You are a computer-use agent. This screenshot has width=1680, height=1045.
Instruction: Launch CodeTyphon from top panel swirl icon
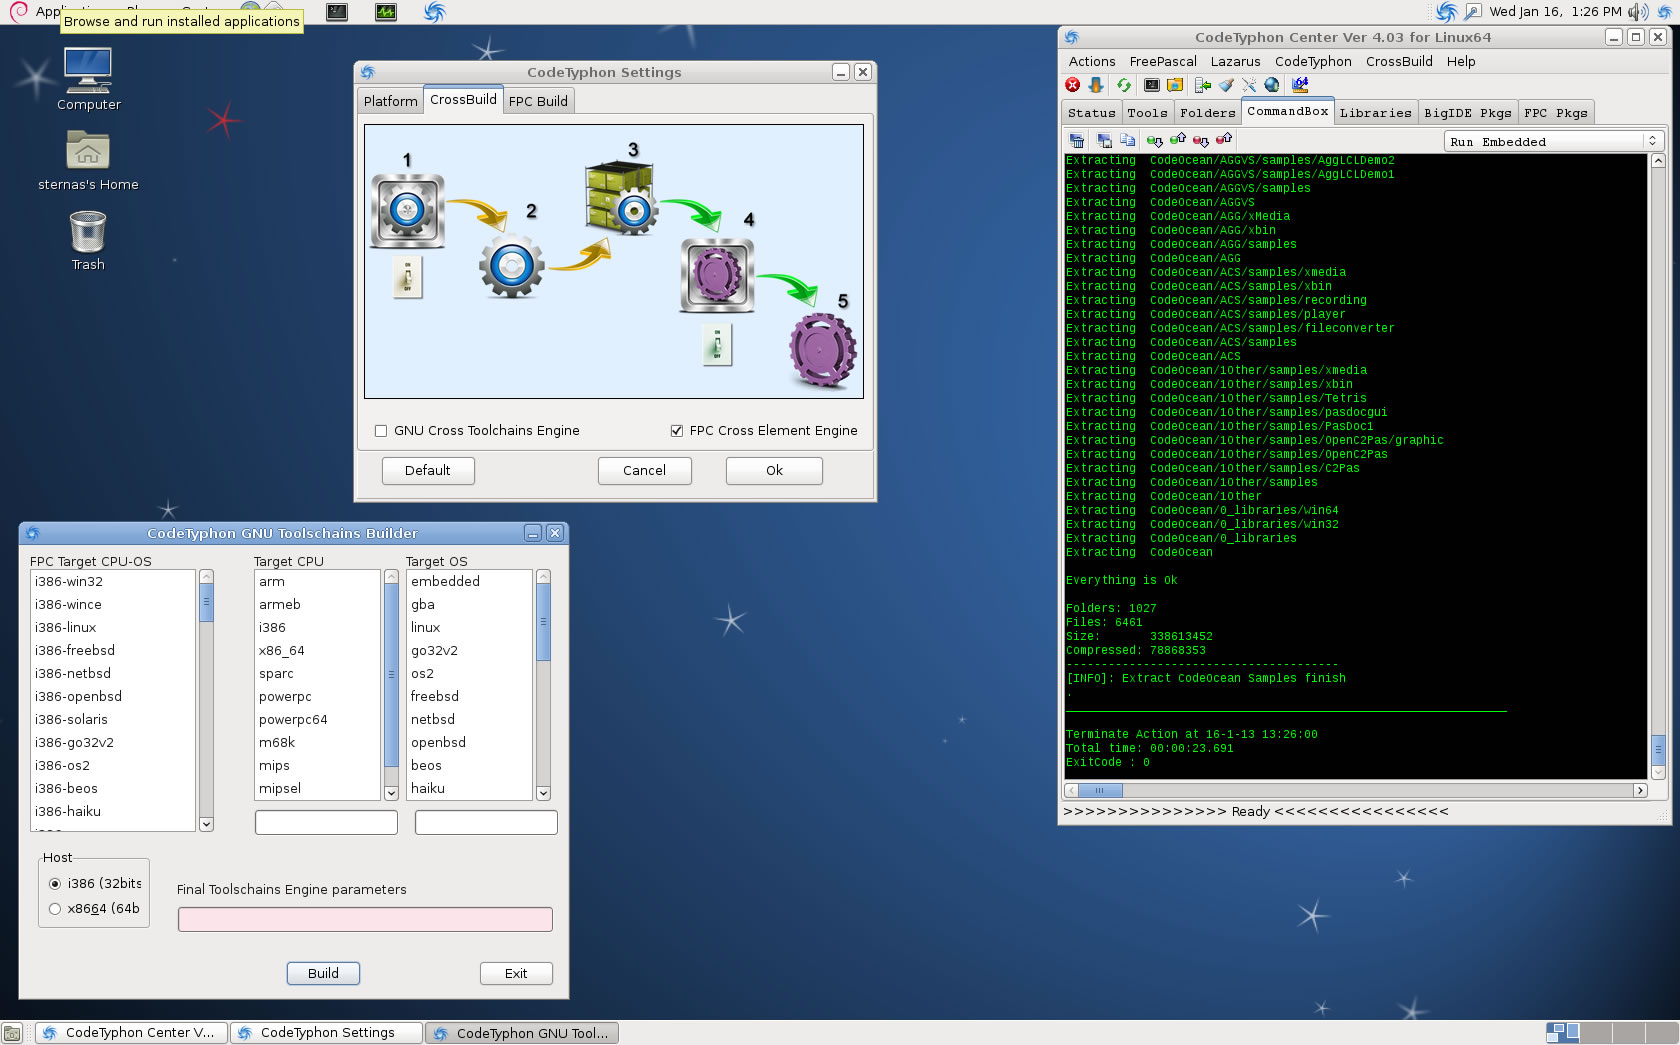435,12
